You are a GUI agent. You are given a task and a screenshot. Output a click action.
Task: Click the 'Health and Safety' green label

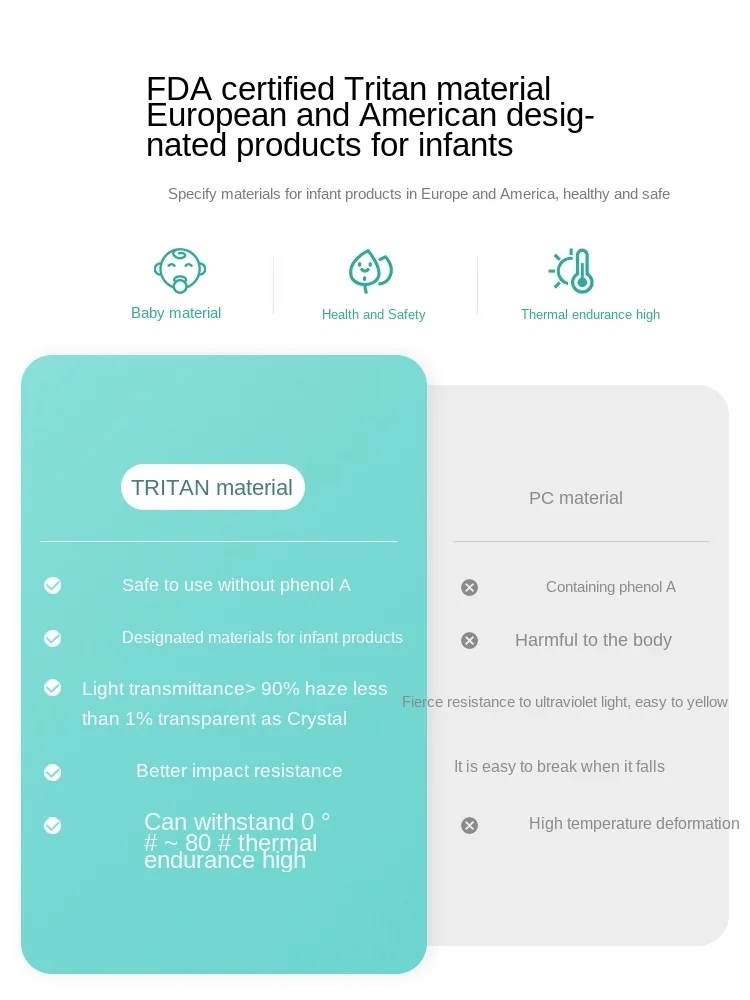tap(373, 314)
